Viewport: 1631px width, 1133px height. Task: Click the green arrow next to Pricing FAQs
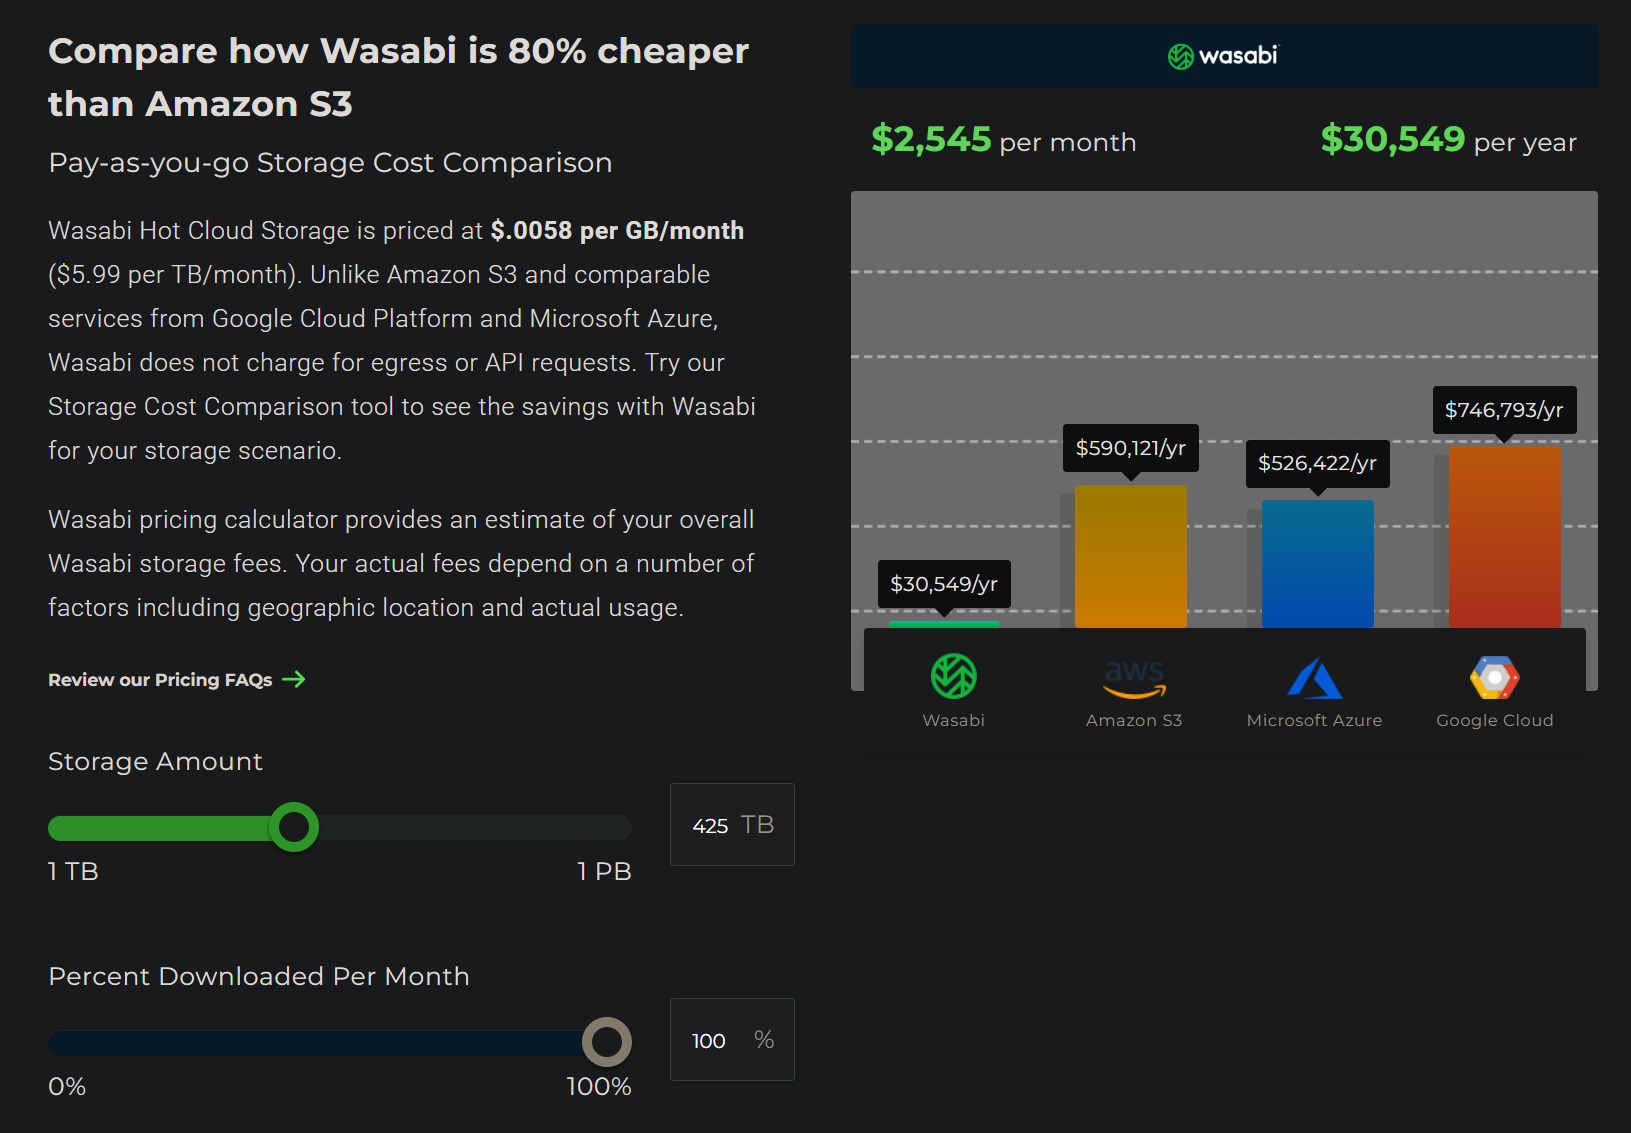293,680
